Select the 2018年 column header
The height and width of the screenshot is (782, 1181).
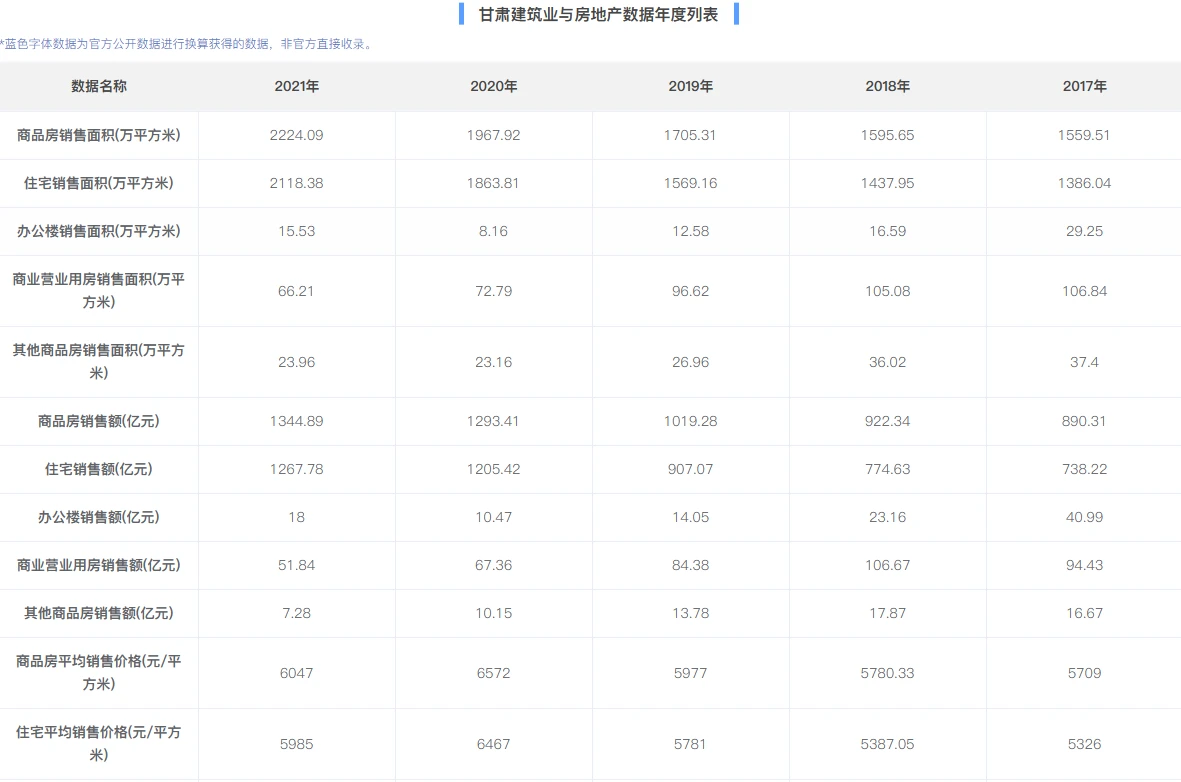click(x=887, y=87)
